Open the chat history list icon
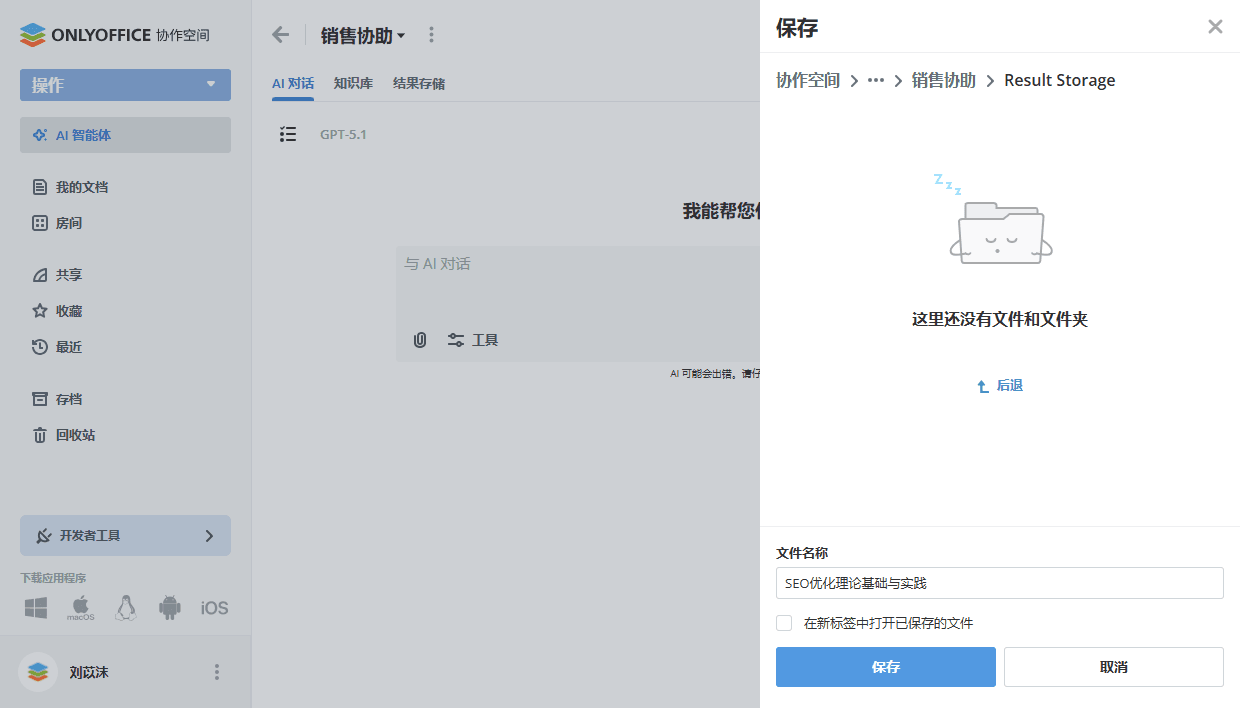 (288, 134)
